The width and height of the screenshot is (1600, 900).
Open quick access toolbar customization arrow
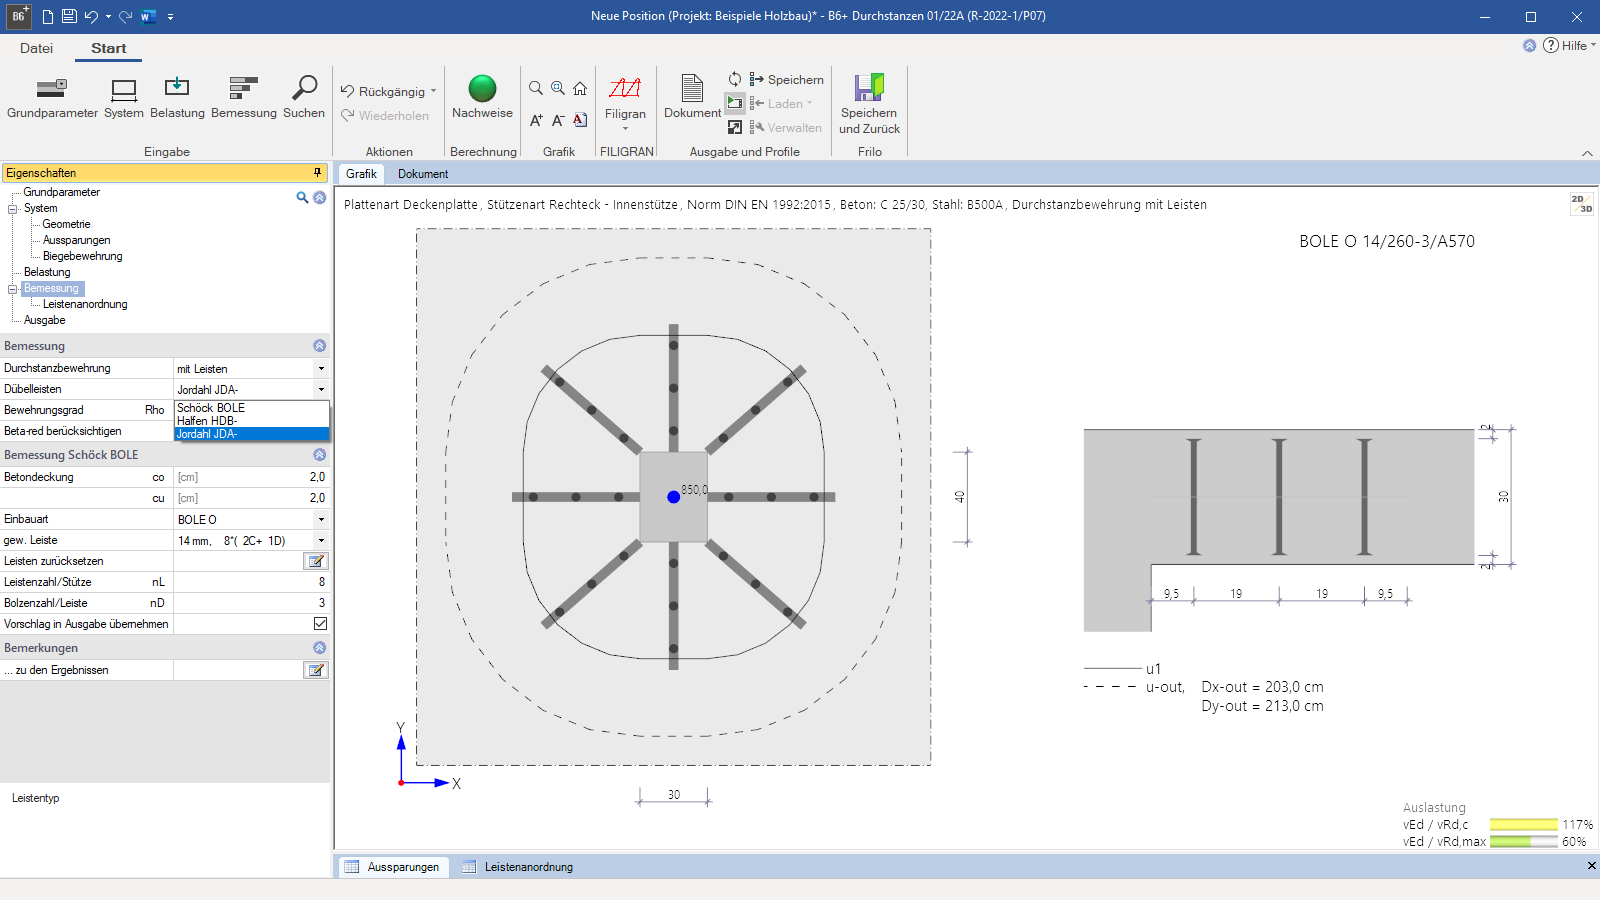click(x=170, y=17)
